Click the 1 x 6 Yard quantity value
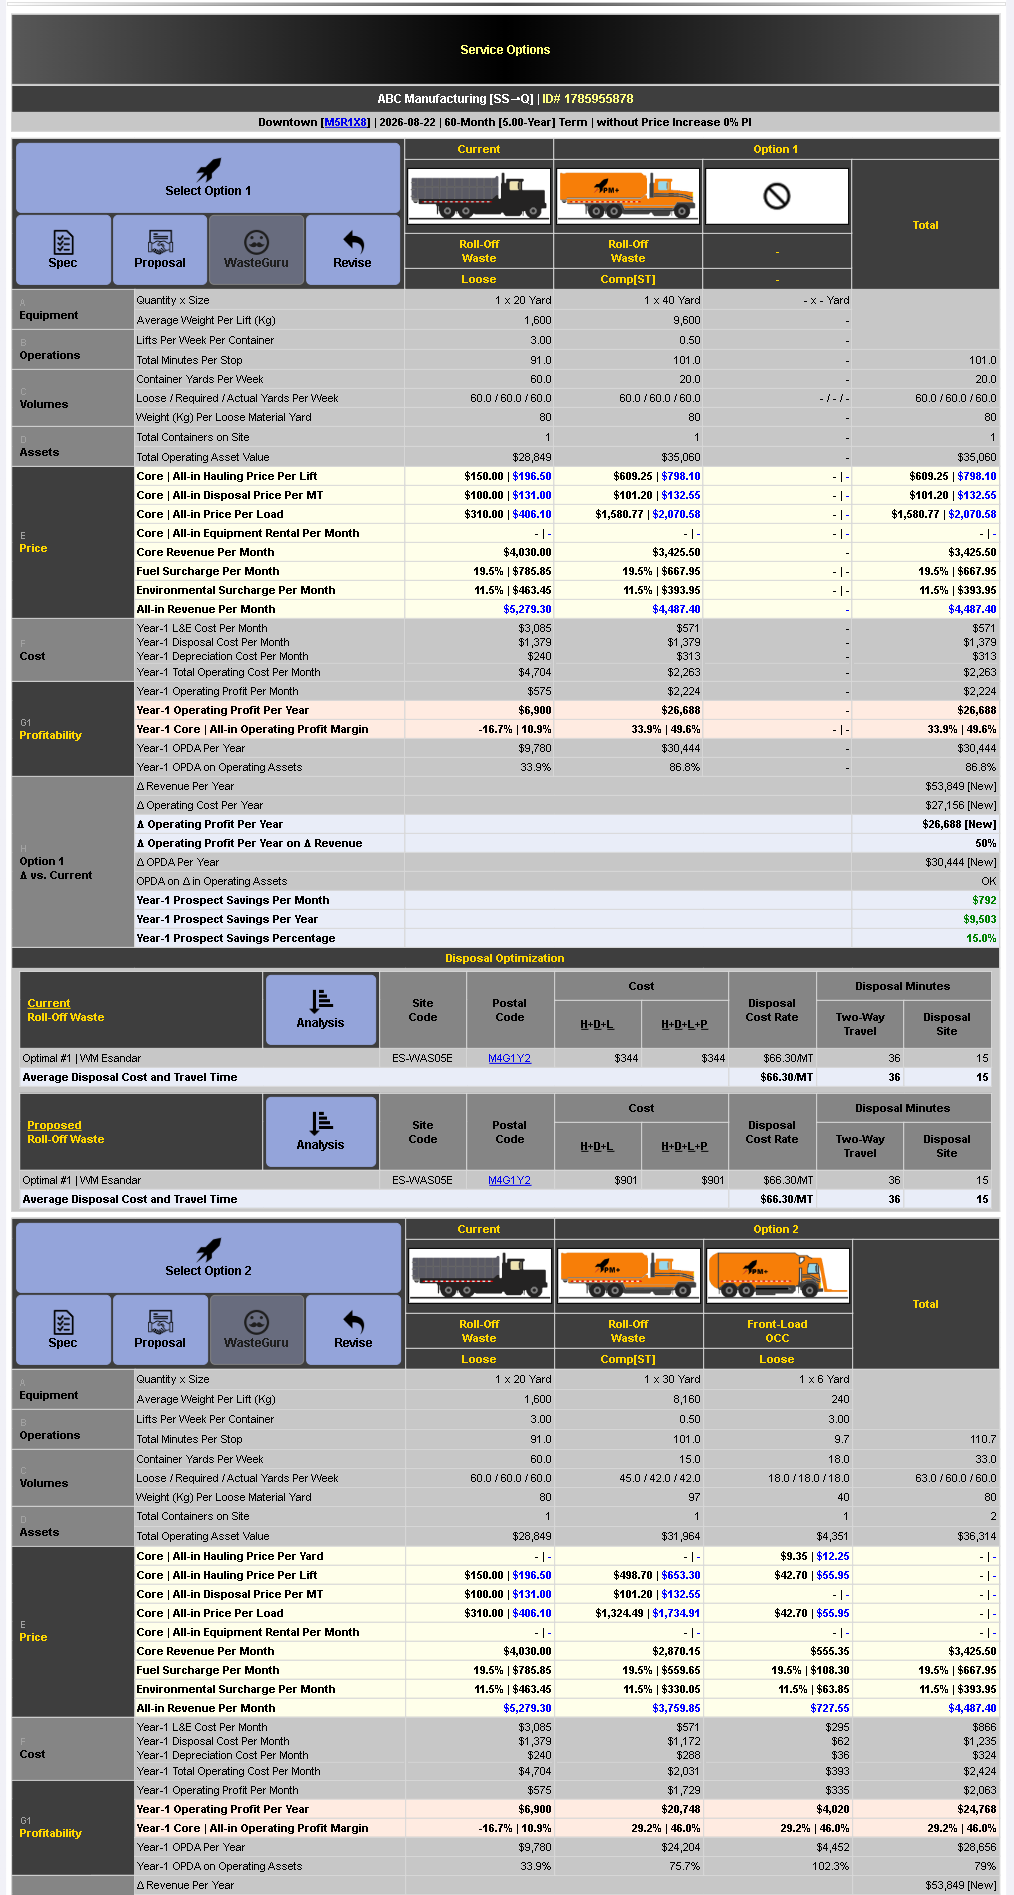 pyautogui.click(x=824, y=1379)
